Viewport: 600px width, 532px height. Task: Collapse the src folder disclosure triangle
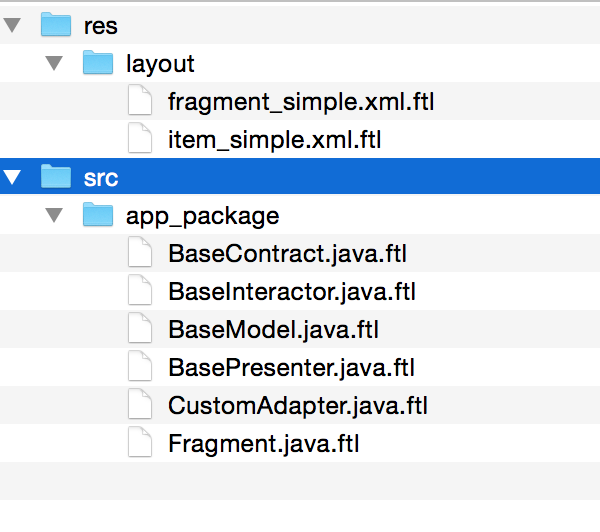[x=13, y=177]
